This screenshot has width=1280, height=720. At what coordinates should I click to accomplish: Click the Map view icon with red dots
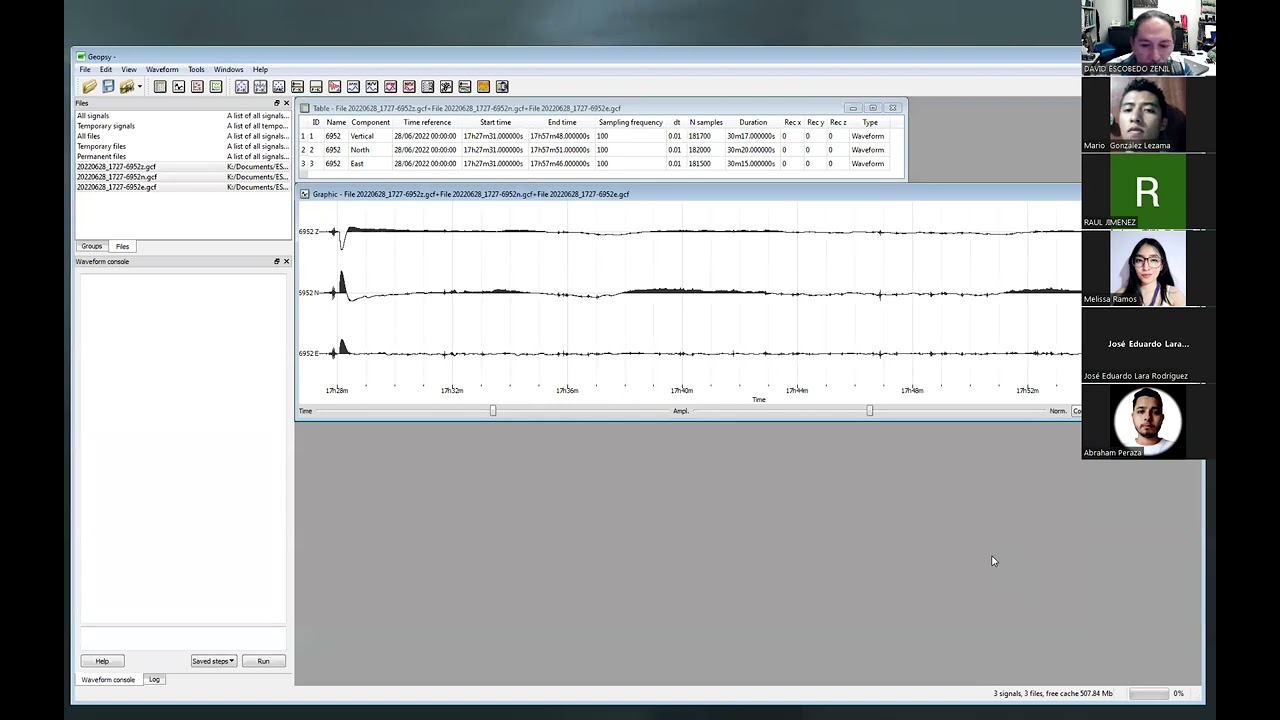pos(197,87)
